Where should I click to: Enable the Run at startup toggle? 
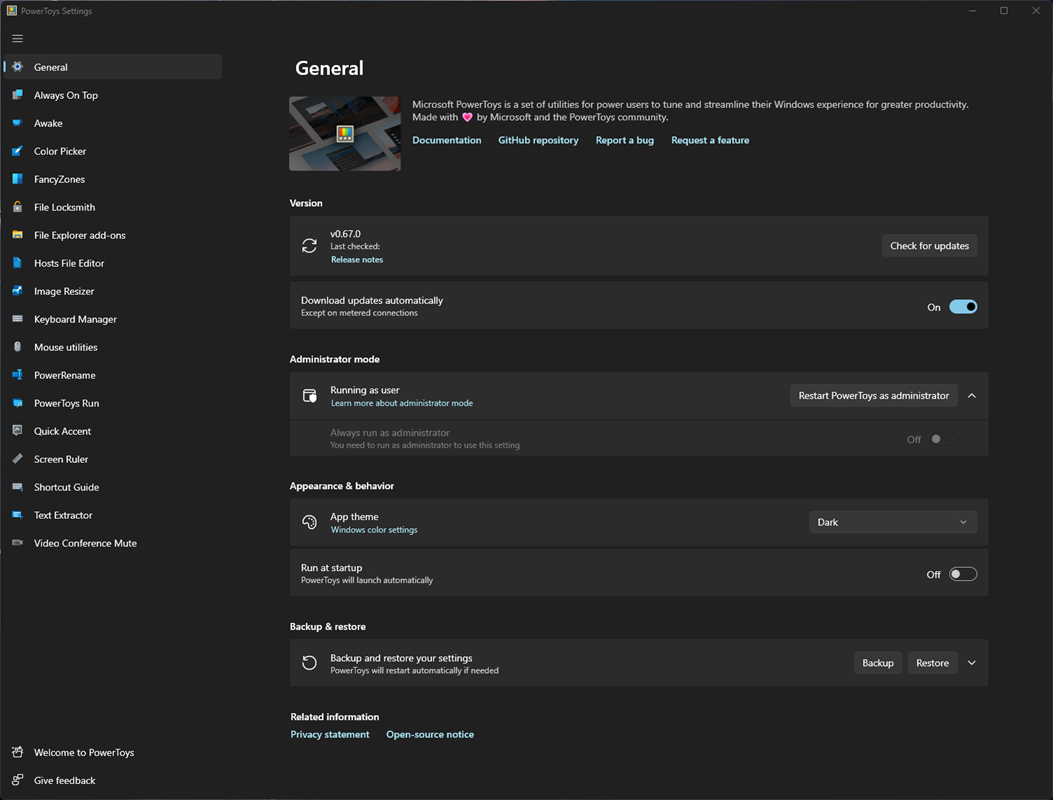pyautogui.click(x=963, y=574)
